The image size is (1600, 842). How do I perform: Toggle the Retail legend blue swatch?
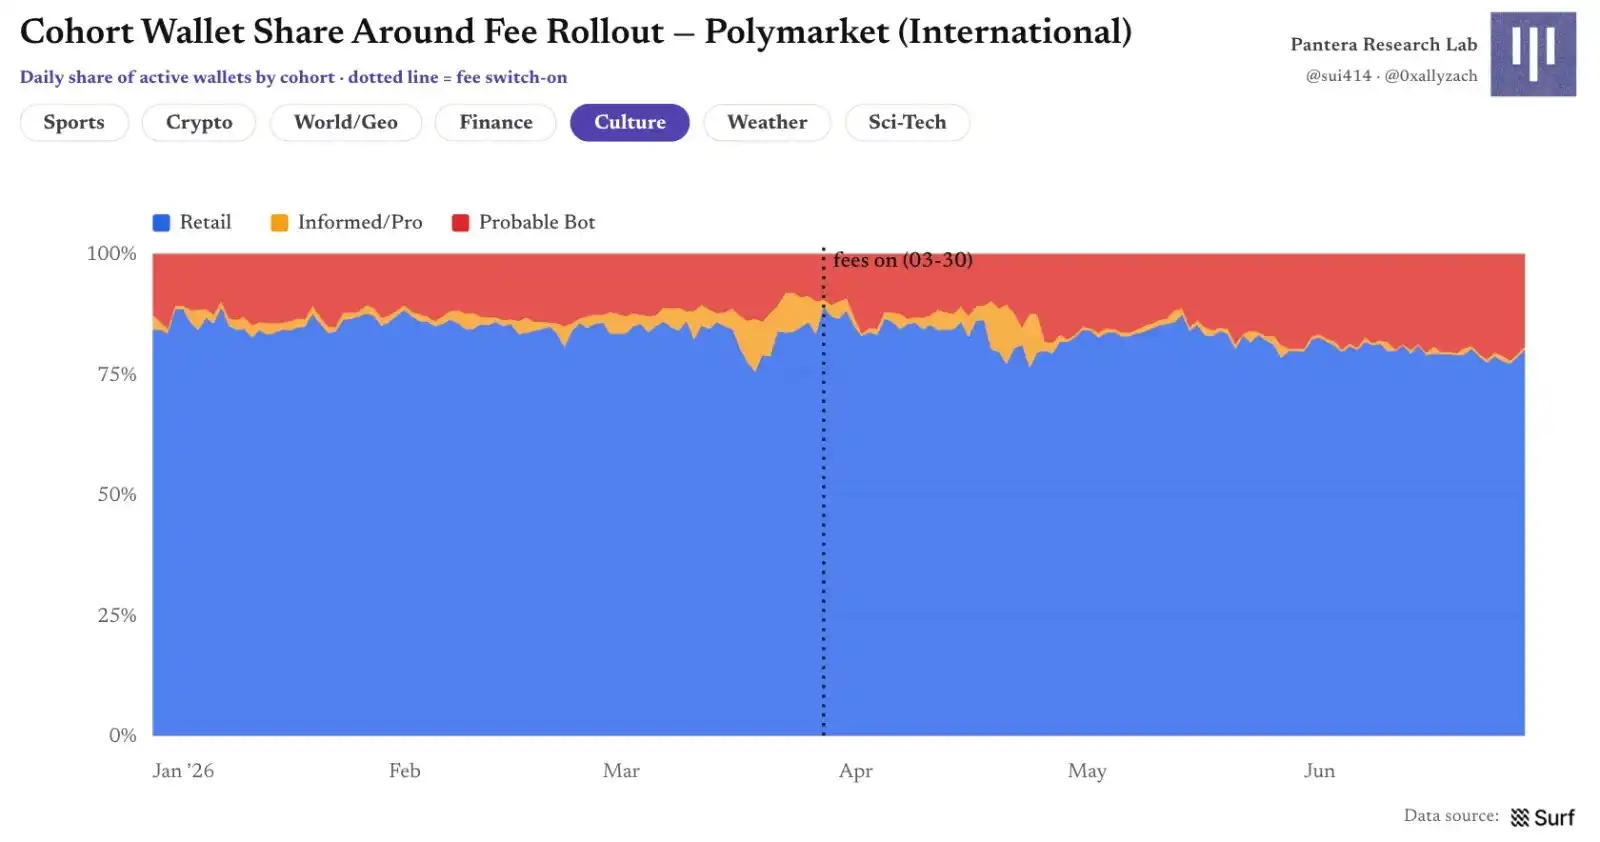pyautogui.click(x=161, y=223)
